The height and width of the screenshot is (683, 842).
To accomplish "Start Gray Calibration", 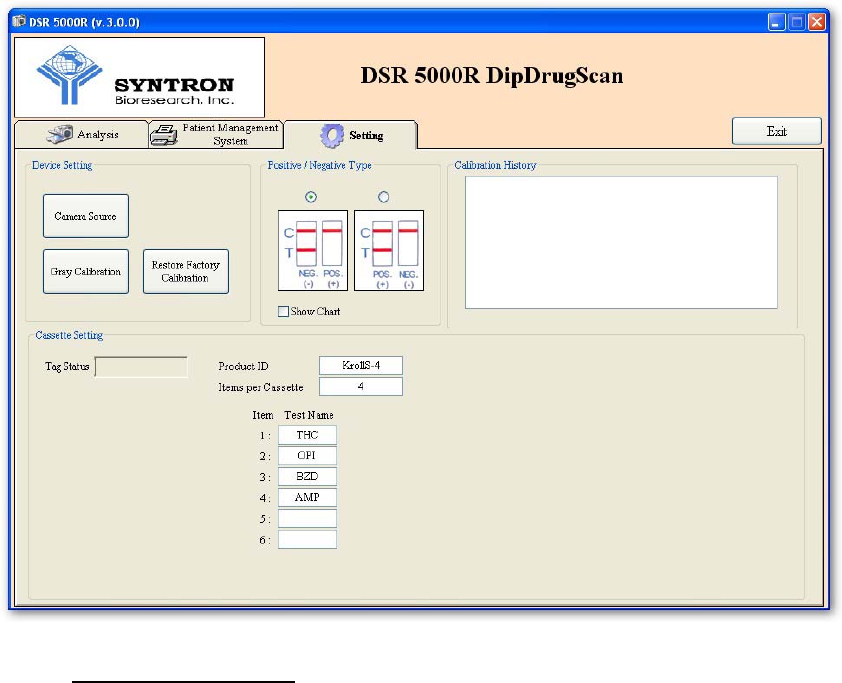I will tap(86, 271).
